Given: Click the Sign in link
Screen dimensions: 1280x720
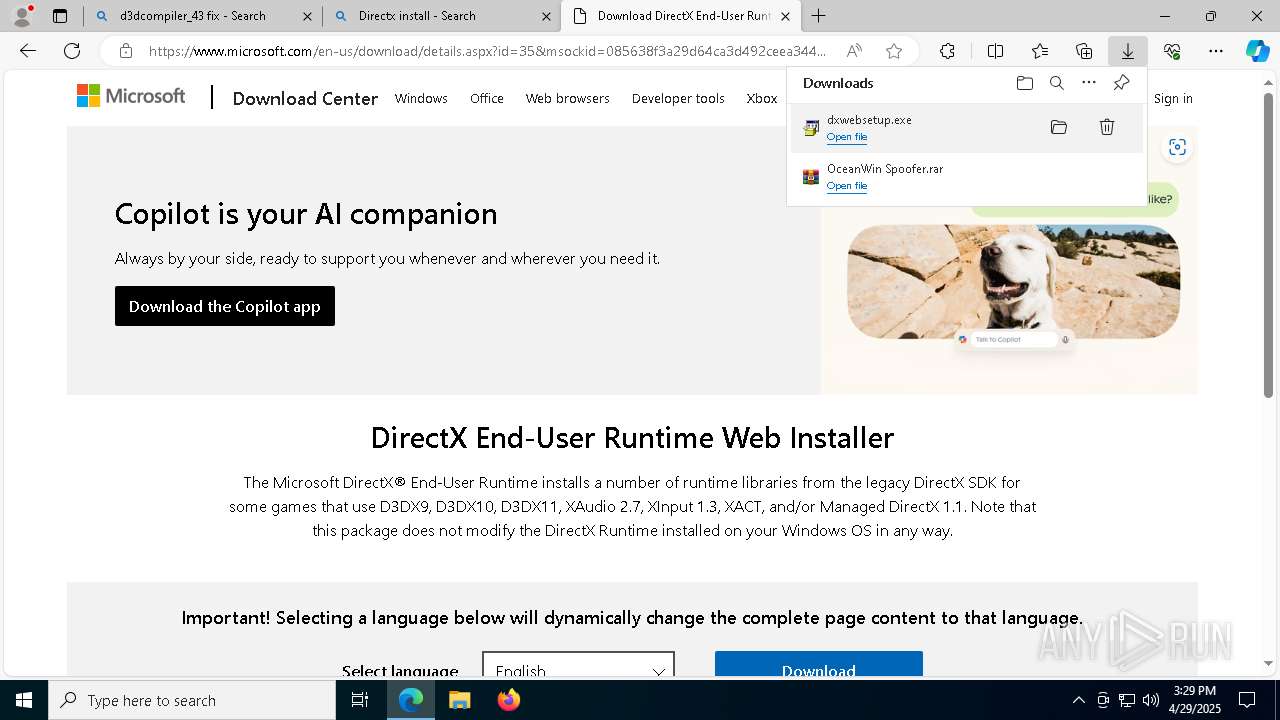Looking at the screenshot, I should click(x=1173, y=98).
